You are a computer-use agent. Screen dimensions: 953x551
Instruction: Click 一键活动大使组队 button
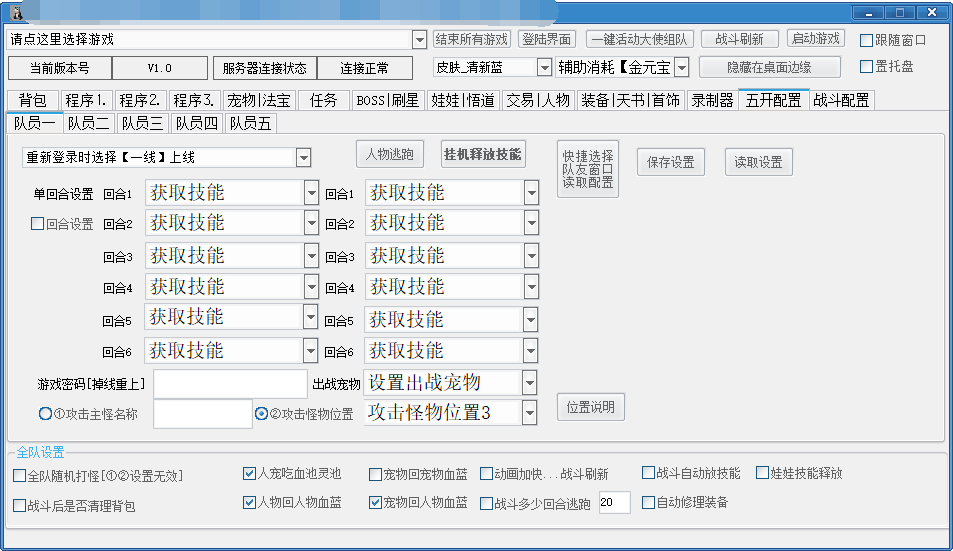(x=639, y=39)
